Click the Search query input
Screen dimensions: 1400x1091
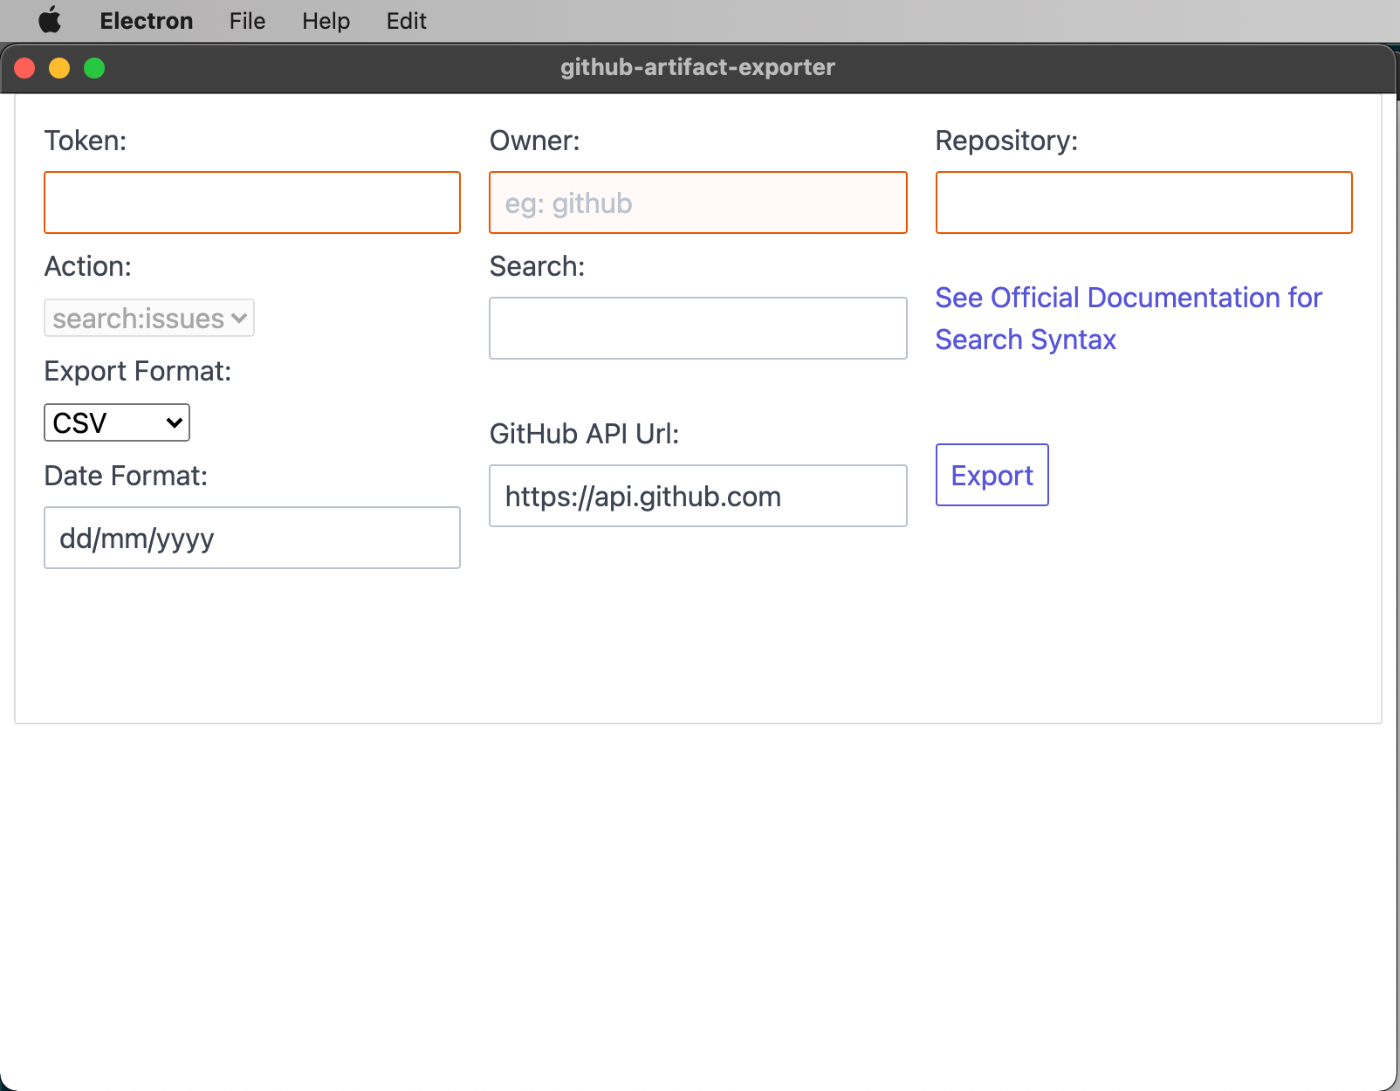click(698, 328)
